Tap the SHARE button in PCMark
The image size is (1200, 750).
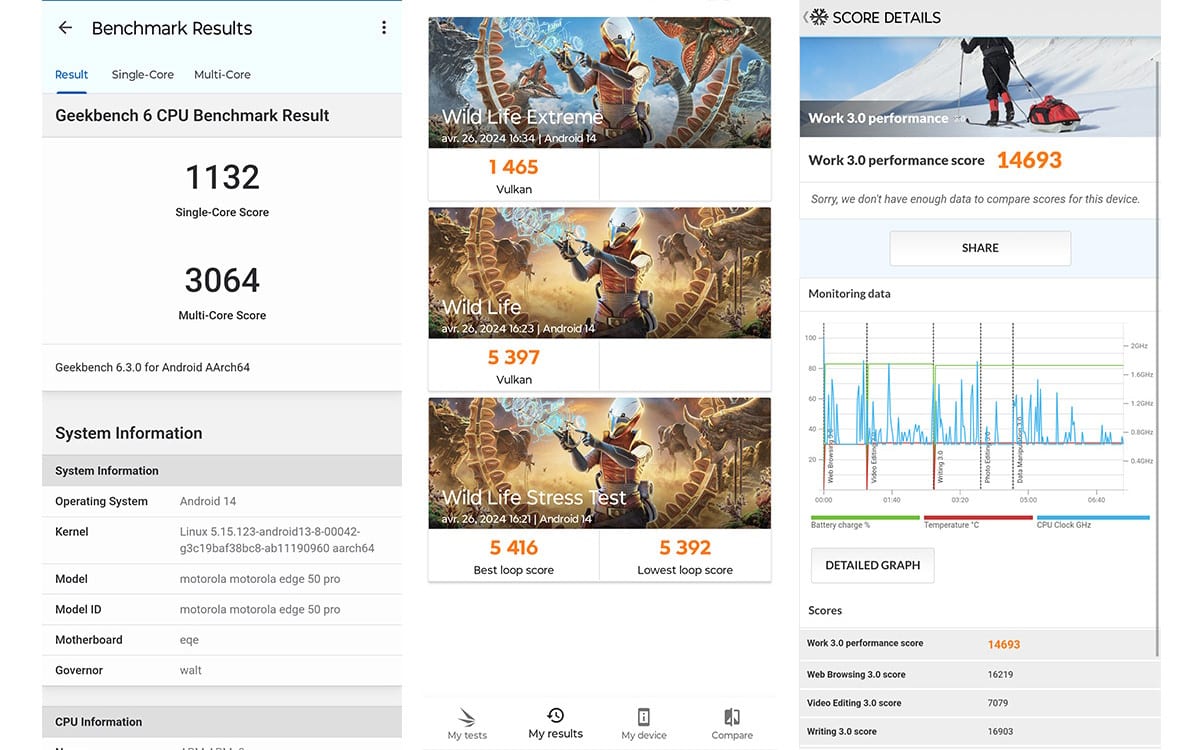[980, 248]
